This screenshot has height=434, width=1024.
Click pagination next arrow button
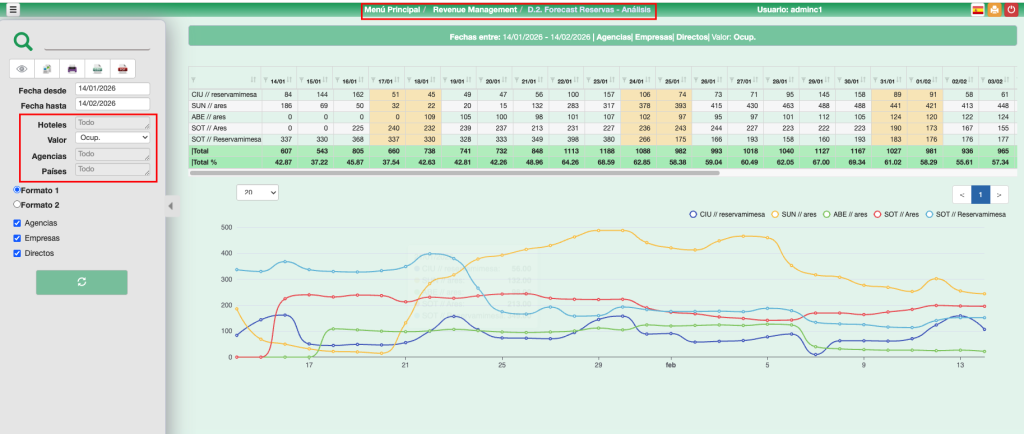[999, 194]
